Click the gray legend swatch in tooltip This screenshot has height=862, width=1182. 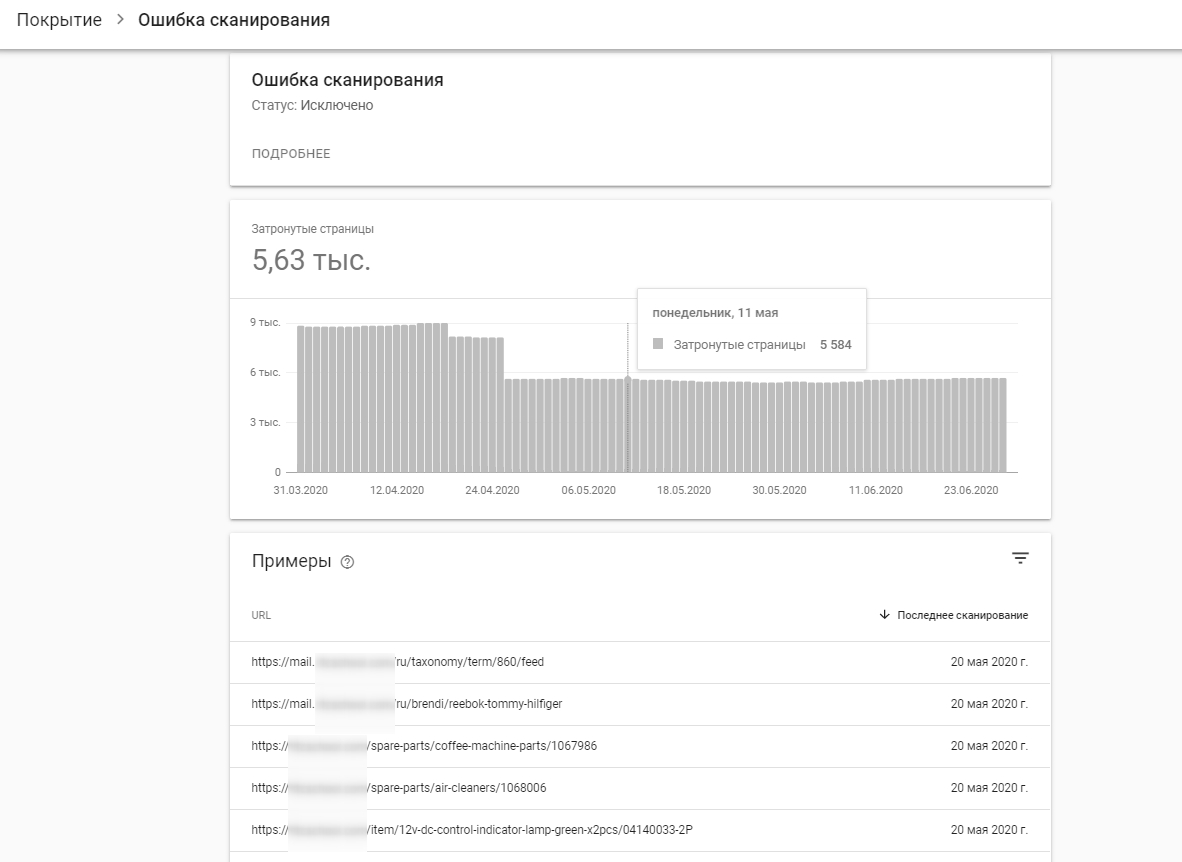658,344
